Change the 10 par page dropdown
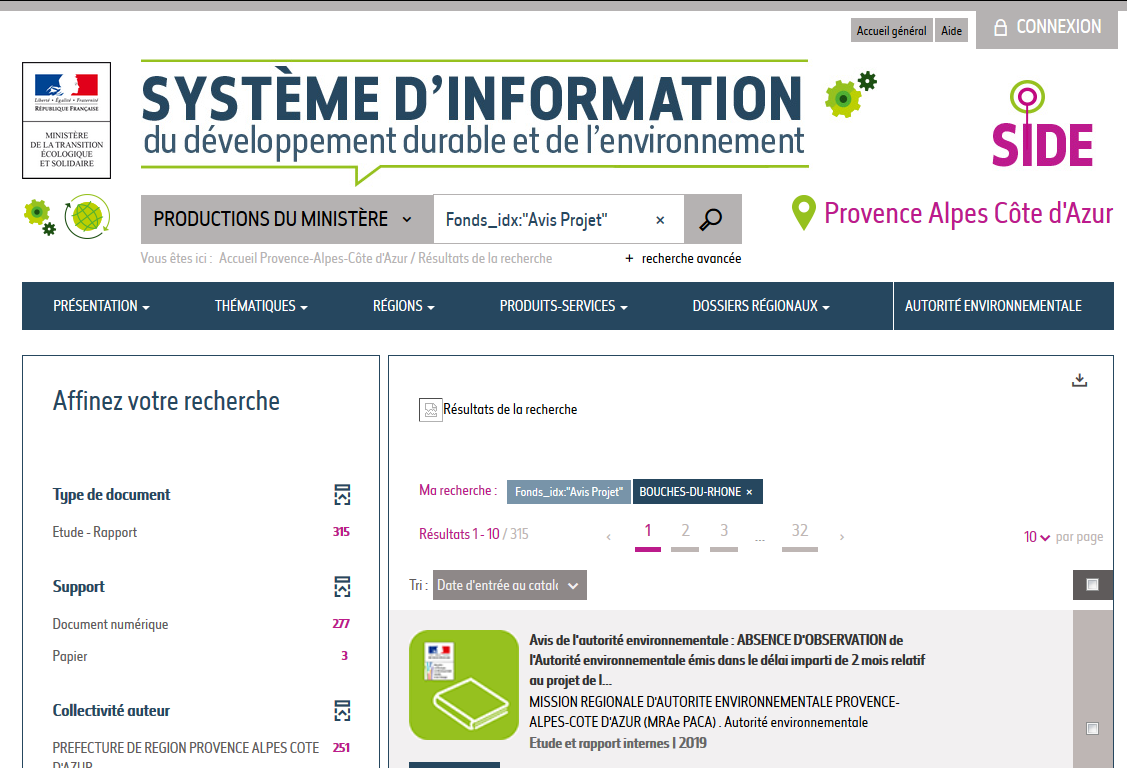1127x782 pixels. (x=1036, y=537)
